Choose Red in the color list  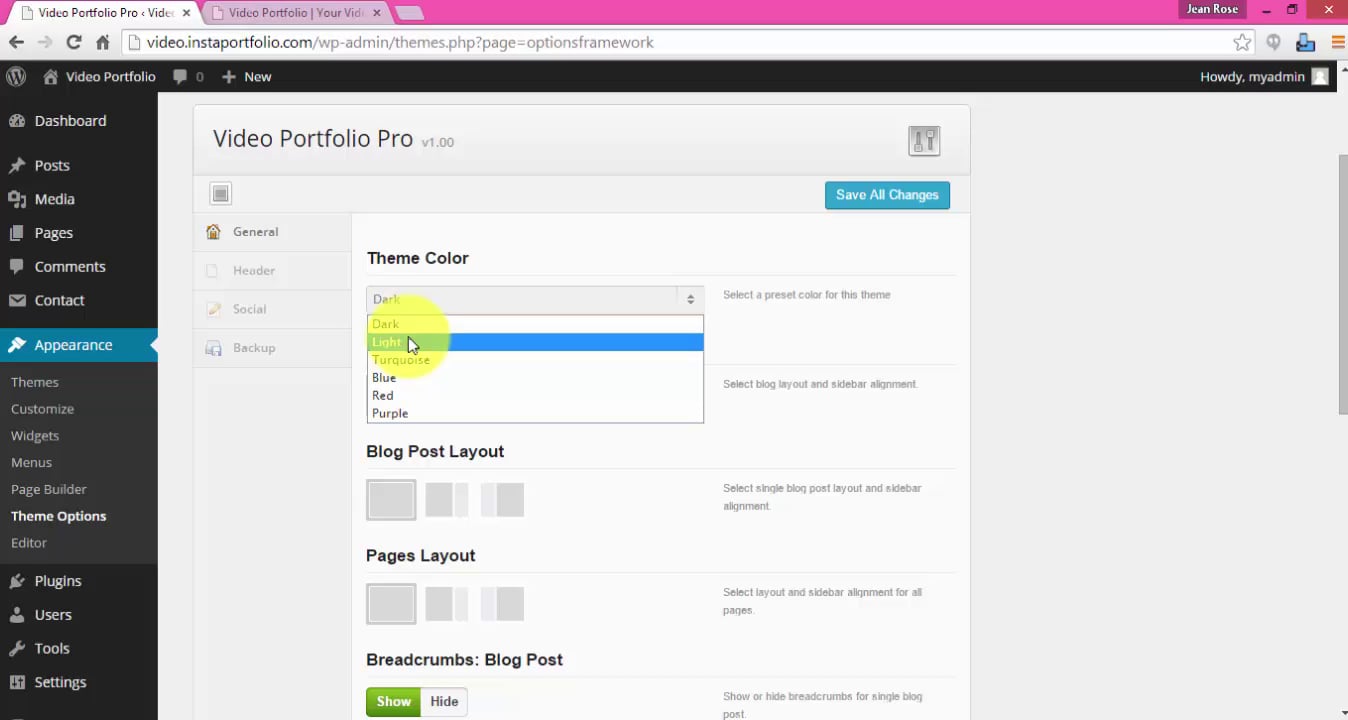pyautogui.click(x=535, y=396)
